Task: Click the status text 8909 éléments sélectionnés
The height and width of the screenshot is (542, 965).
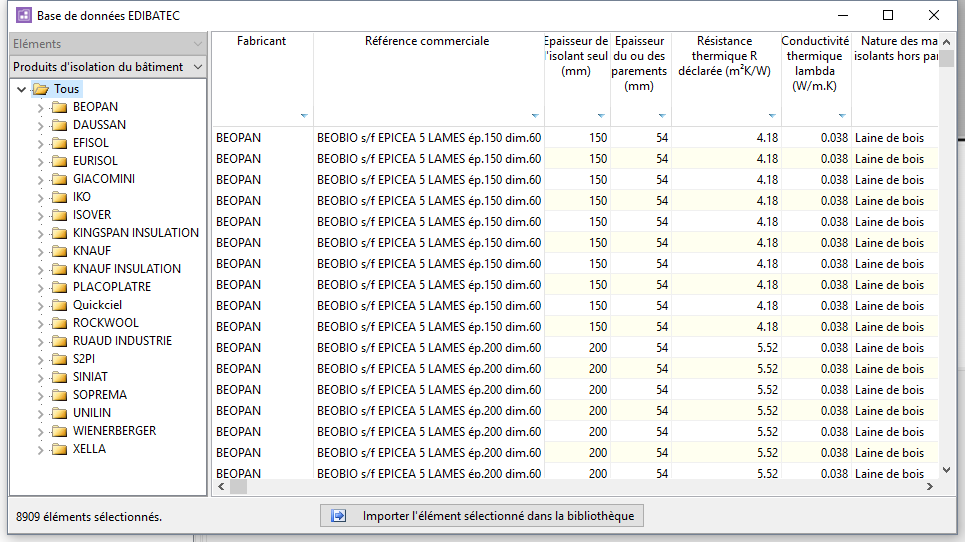Action: (x=89, y=517)
